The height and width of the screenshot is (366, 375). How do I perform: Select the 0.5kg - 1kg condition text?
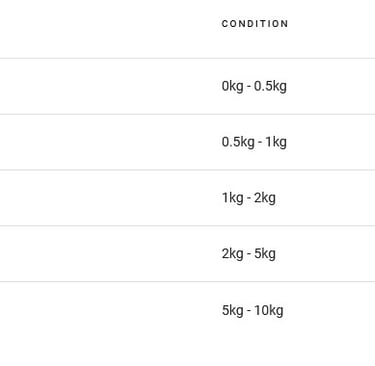254,142
